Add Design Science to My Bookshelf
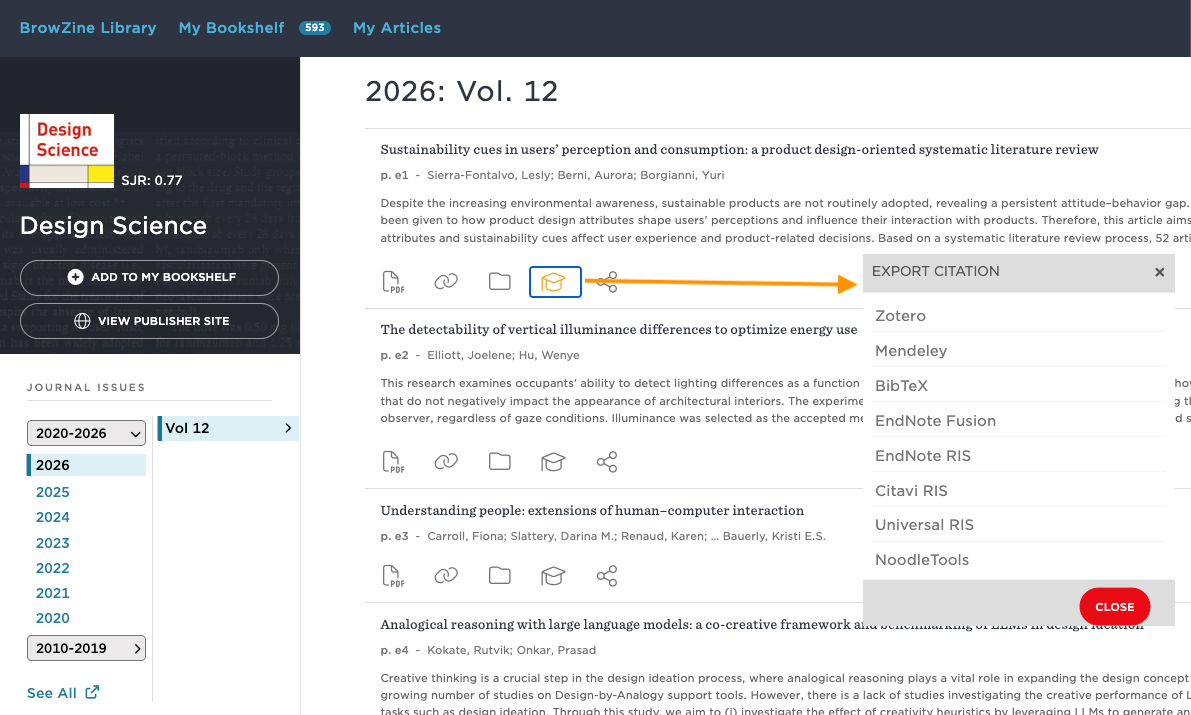The width and height of the screenshot is (1191, 715). coord(150,277)
